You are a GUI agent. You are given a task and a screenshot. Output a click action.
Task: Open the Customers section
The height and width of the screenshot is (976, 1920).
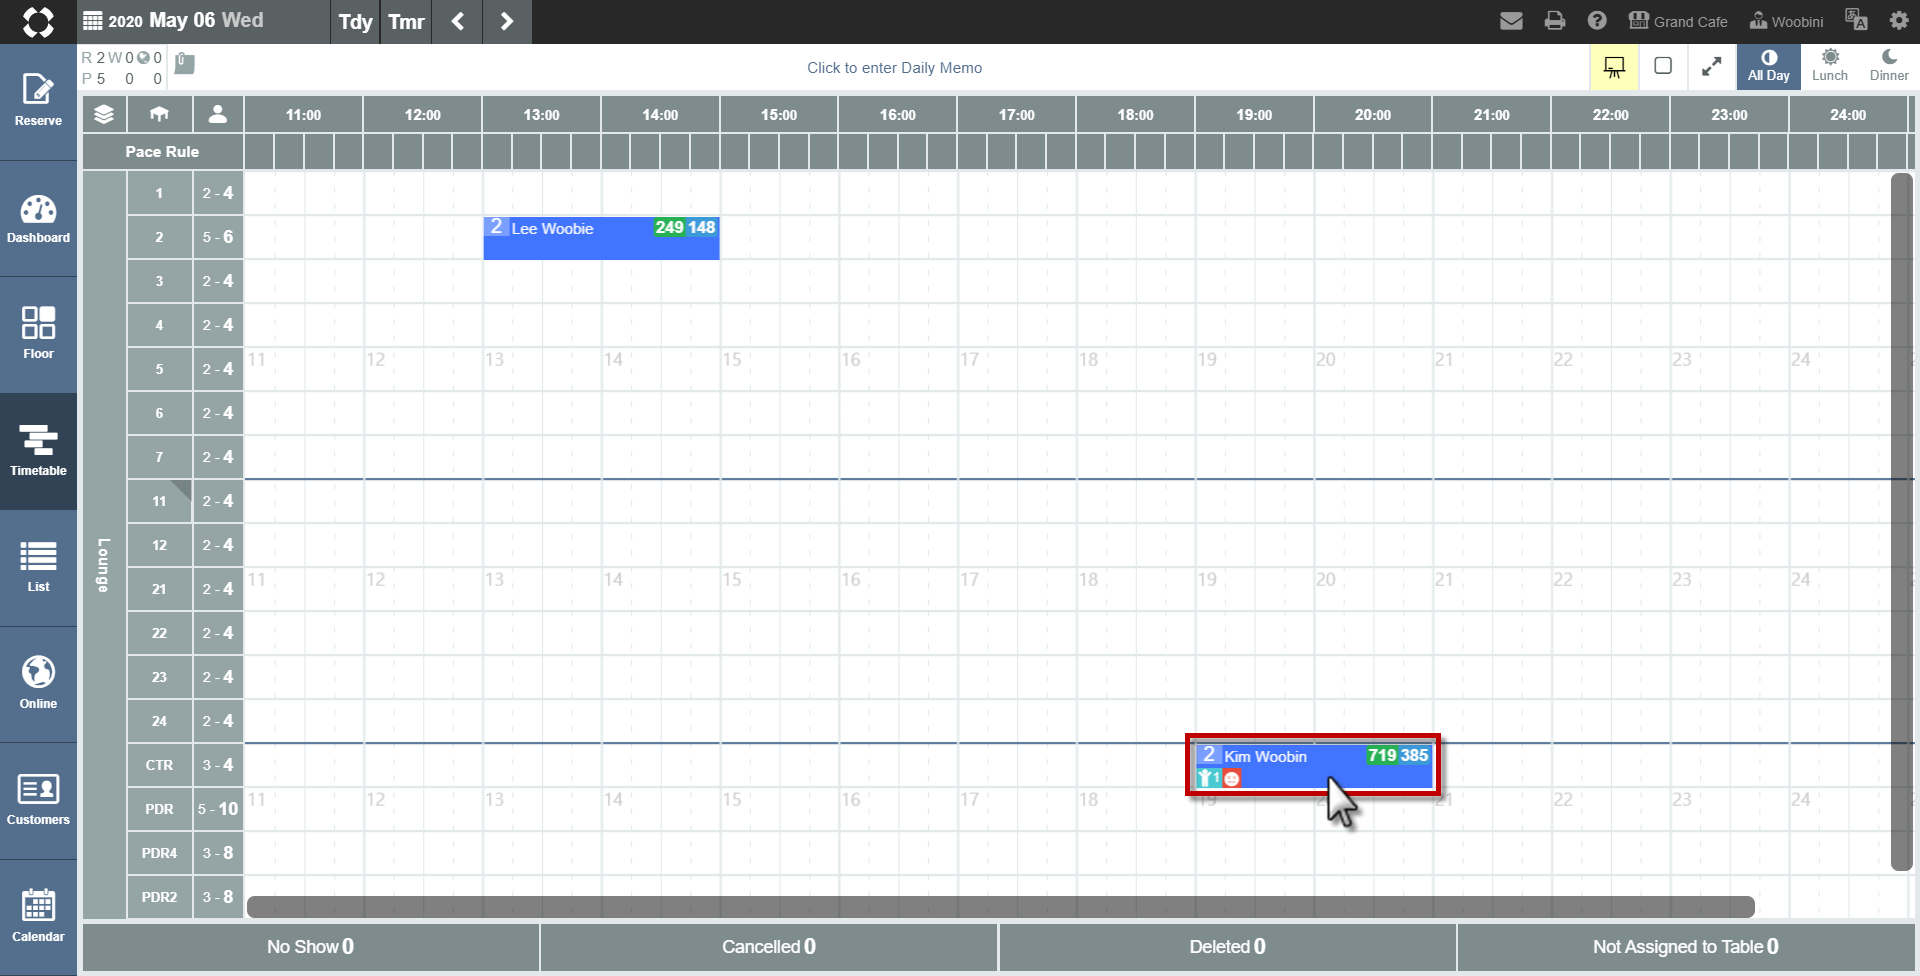[38, 801]
